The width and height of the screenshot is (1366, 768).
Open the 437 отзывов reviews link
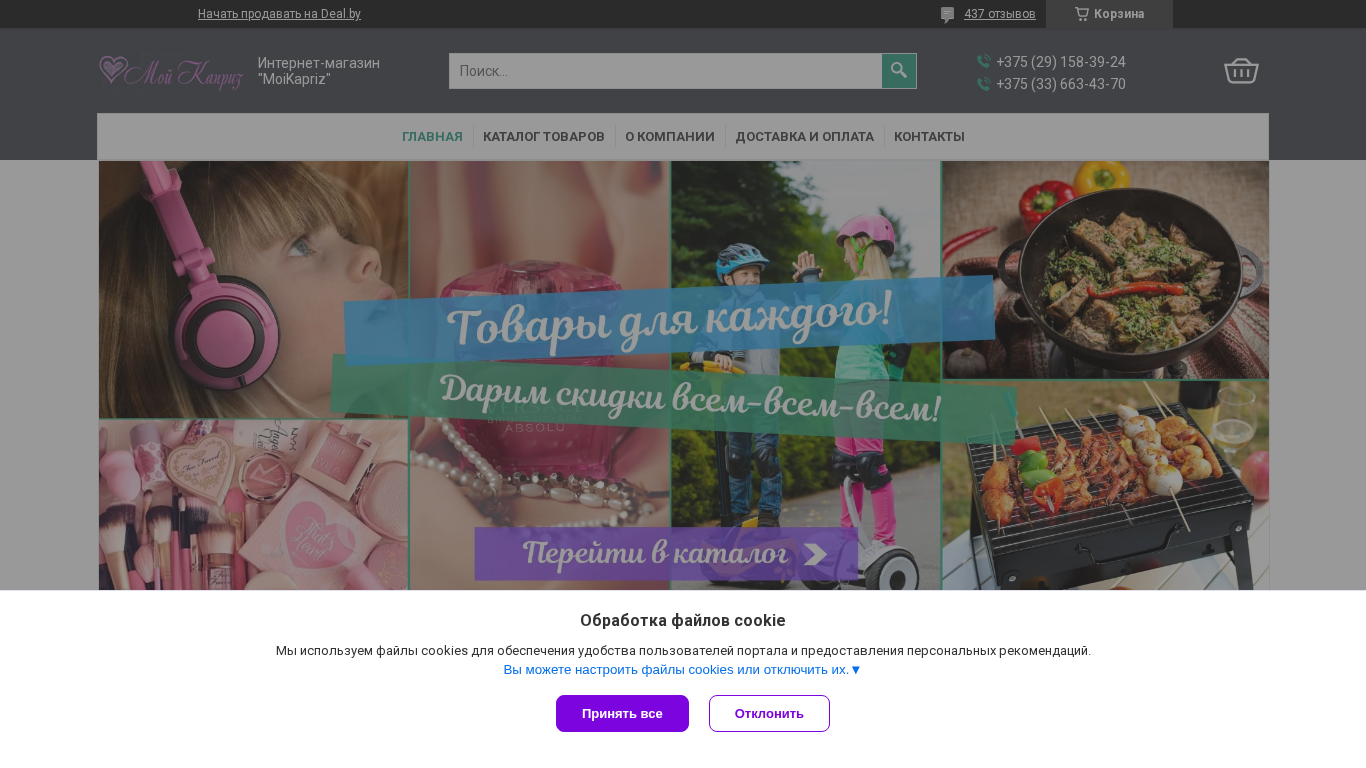(x=999, y=14)
